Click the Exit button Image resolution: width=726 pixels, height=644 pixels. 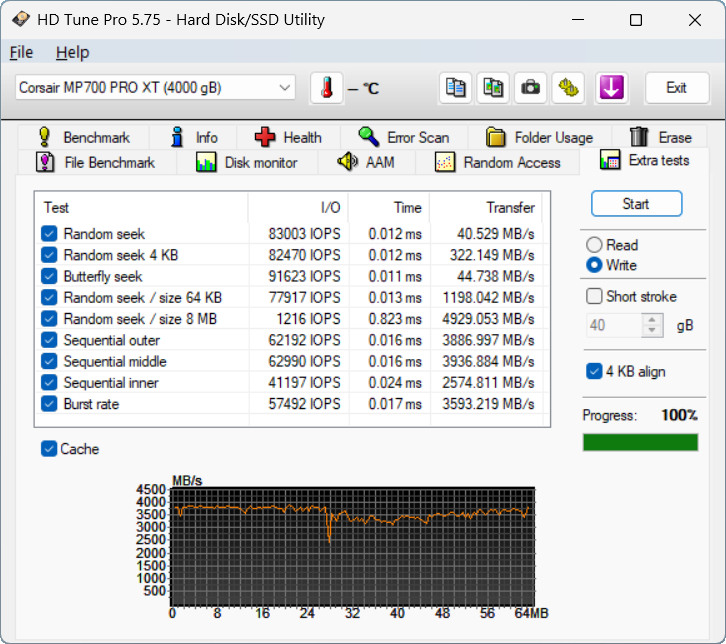tap(676, 88)
